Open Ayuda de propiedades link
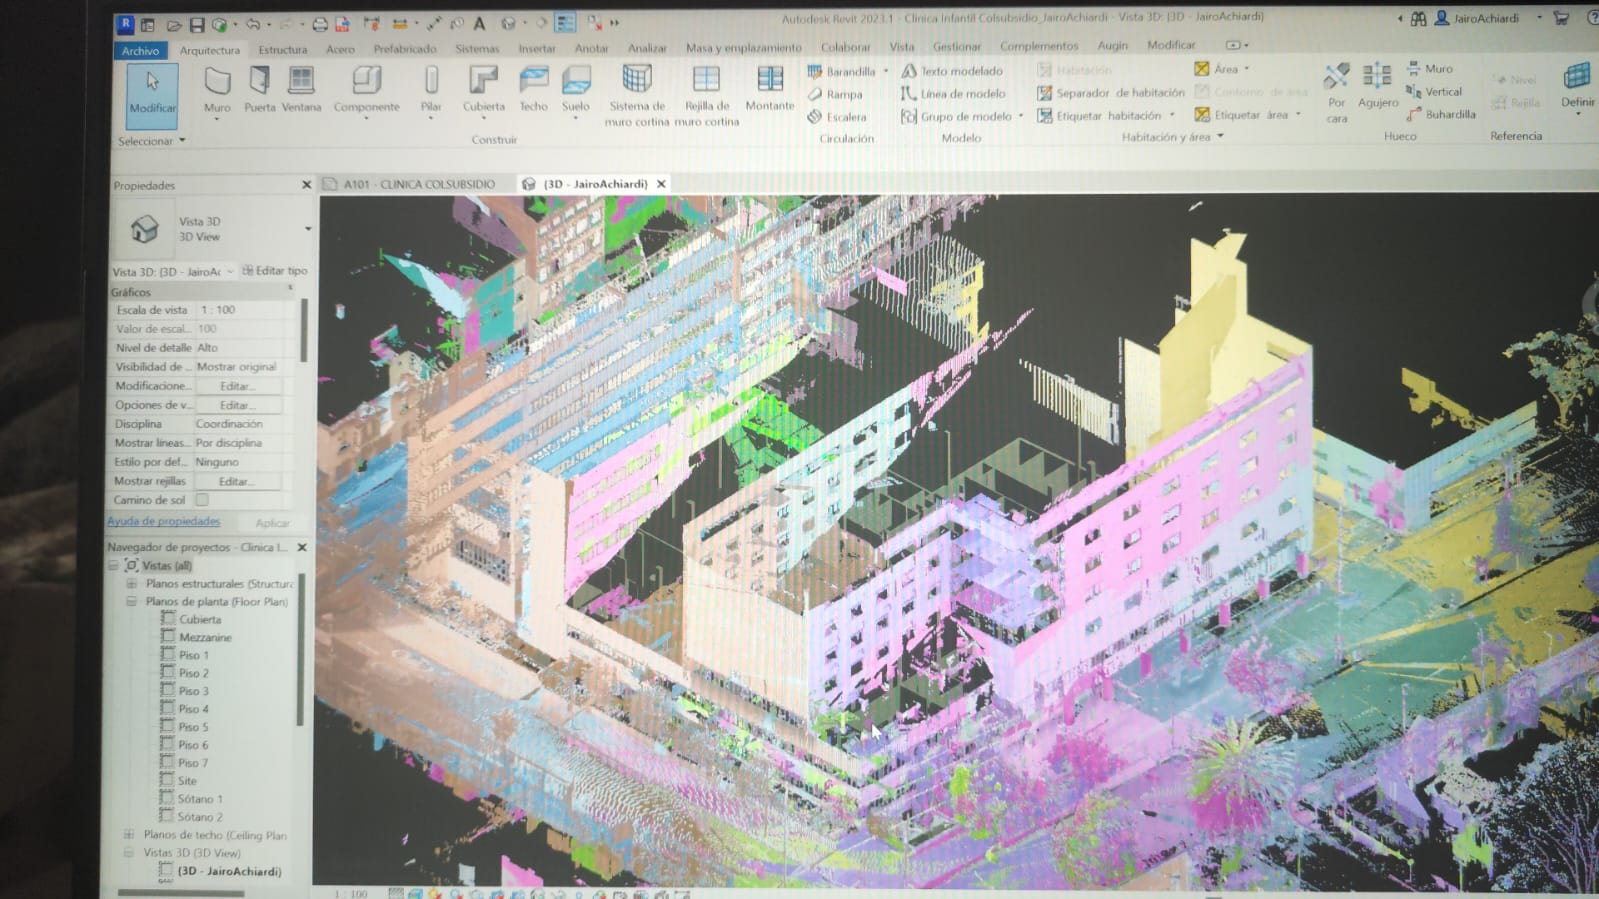Image resolution: width=1599 pixels, height=899 pixels. (x=164, y=521)
